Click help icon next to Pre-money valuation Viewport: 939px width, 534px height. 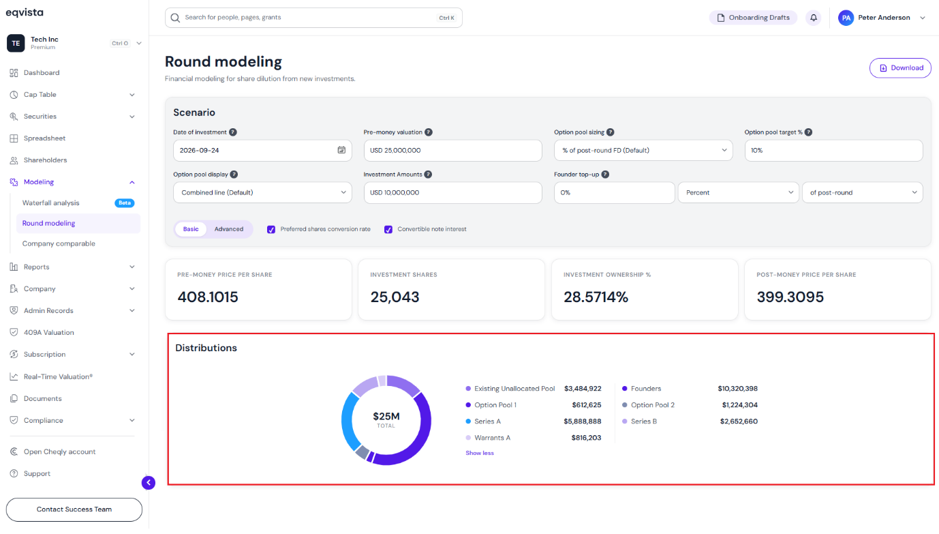pyautogui.click(x=429, y=132)
